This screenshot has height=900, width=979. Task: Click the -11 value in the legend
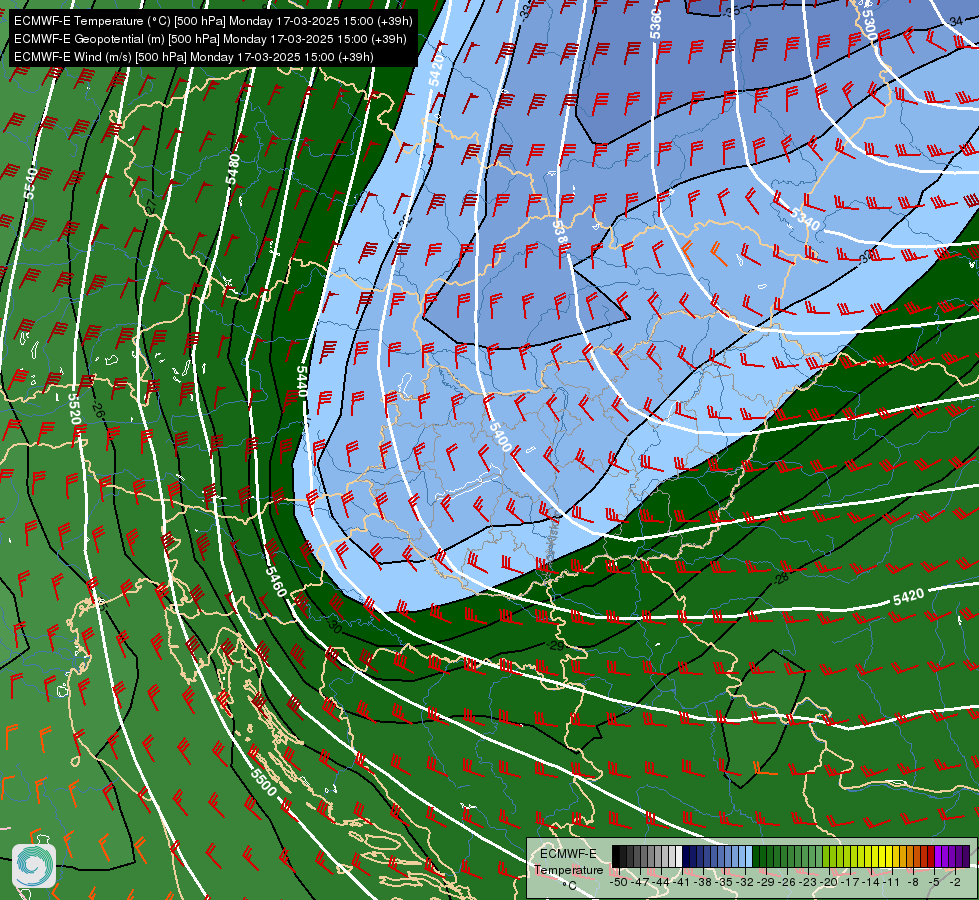(x=892, y=882)
